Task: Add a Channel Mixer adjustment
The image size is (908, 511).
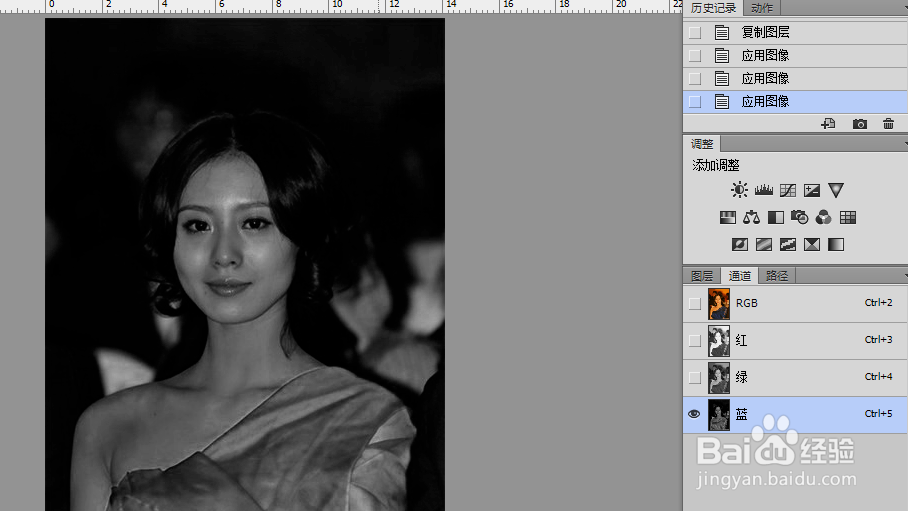Action: 823,218
